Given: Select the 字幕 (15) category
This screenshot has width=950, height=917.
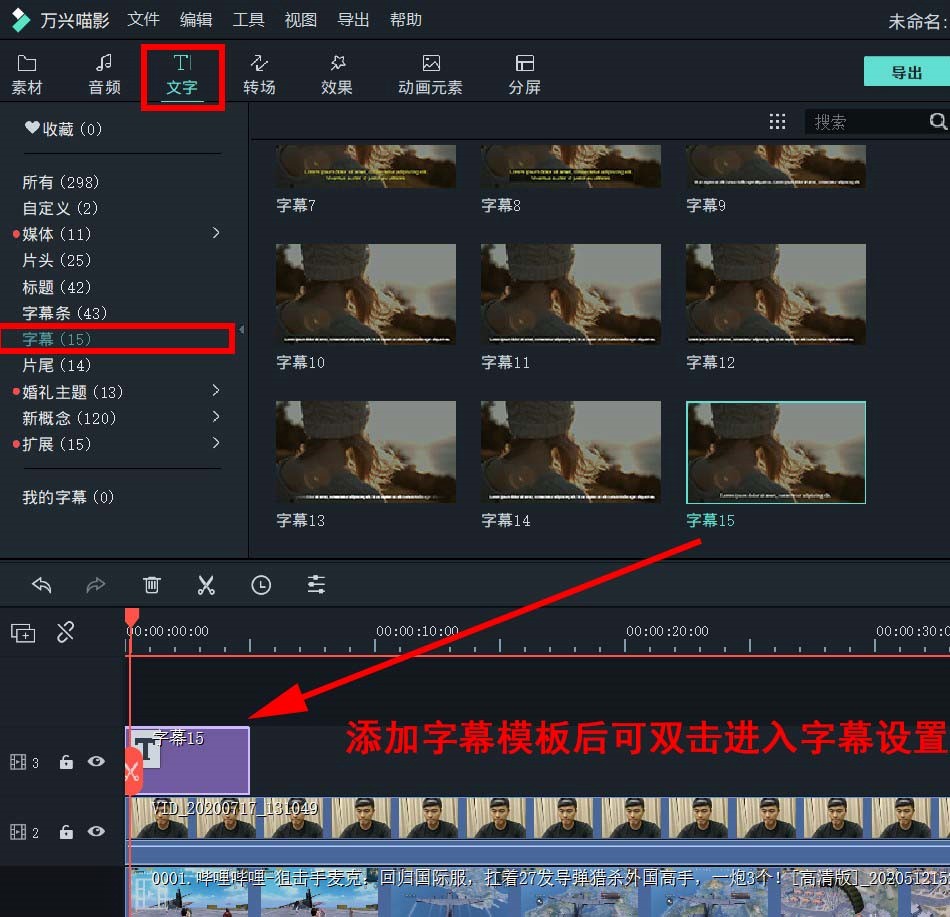Looking at the screenshot, I should [56, 339].
